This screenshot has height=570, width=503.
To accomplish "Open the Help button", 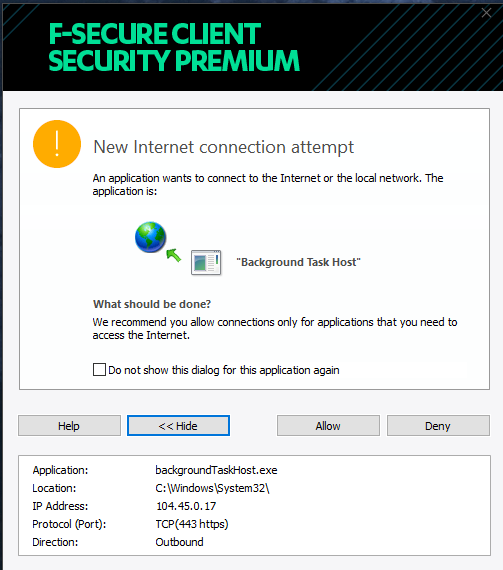I will click(x=69, y=425).
